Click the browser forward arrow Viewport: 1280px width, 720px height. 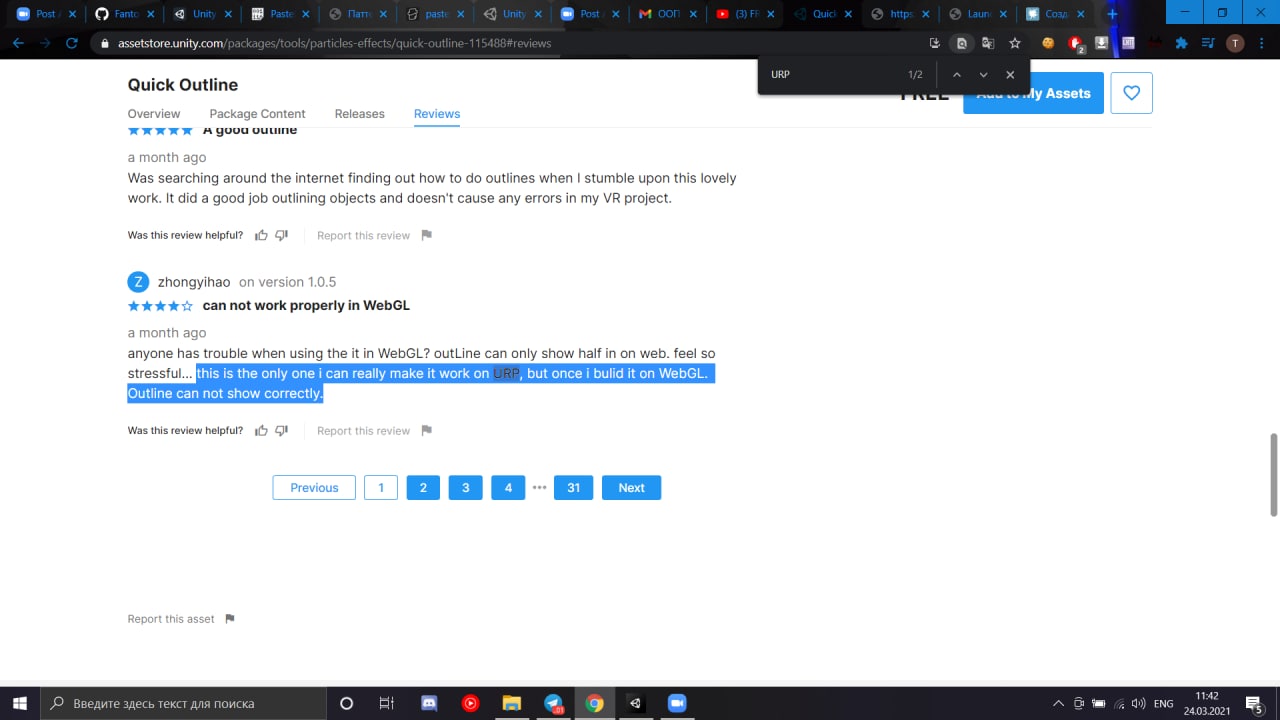tap(45, 43)
